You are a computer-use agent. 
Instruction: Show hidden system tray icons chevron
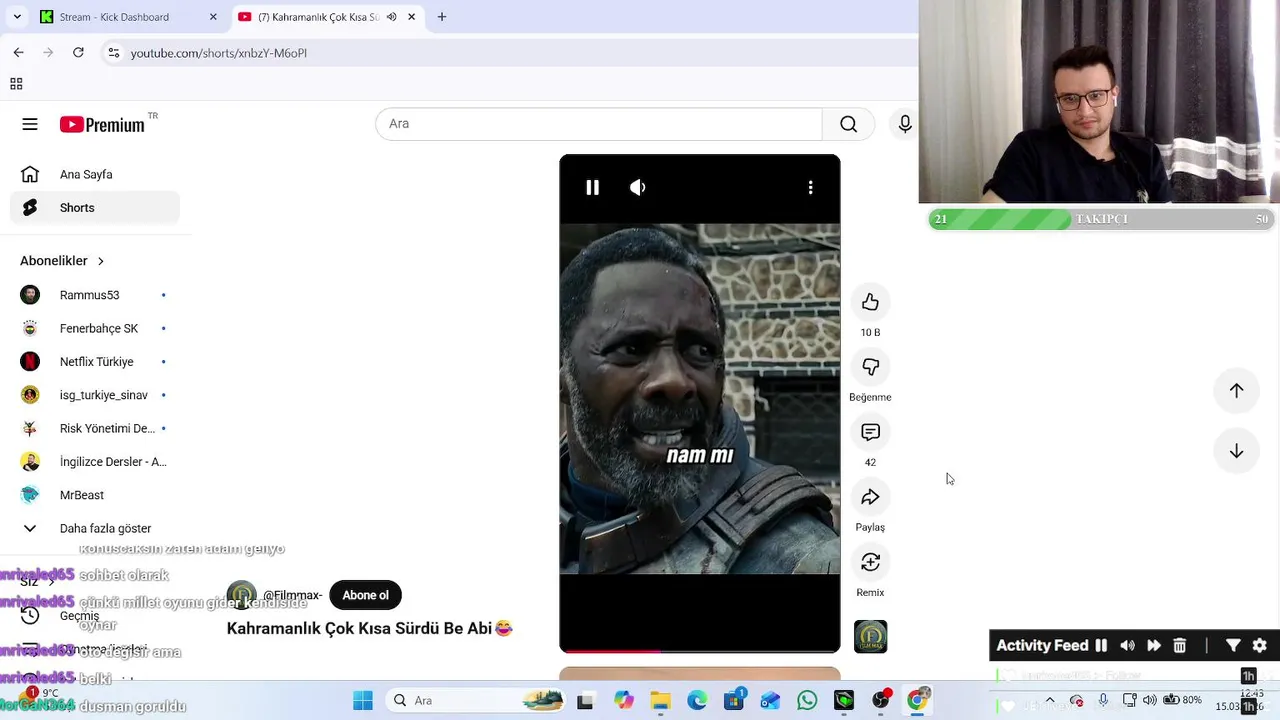[x=1050, y=700]
